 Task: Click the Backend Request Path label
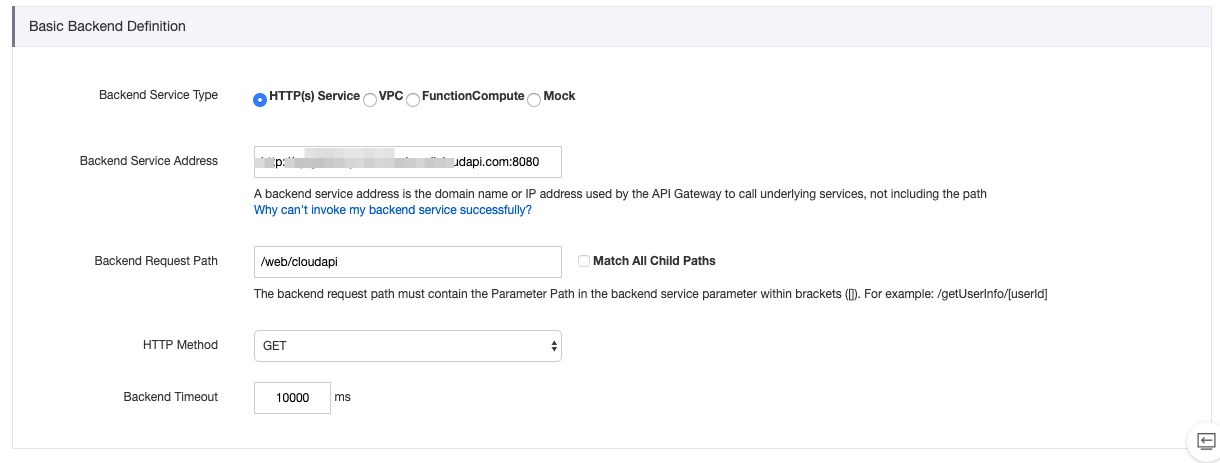(x=156, y=261)
